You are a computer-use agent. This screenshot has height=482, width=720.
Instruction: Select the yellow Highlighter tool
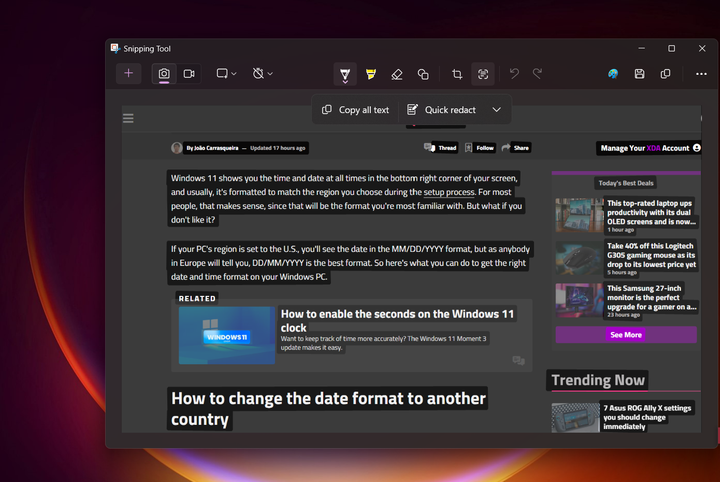(371, 74)
